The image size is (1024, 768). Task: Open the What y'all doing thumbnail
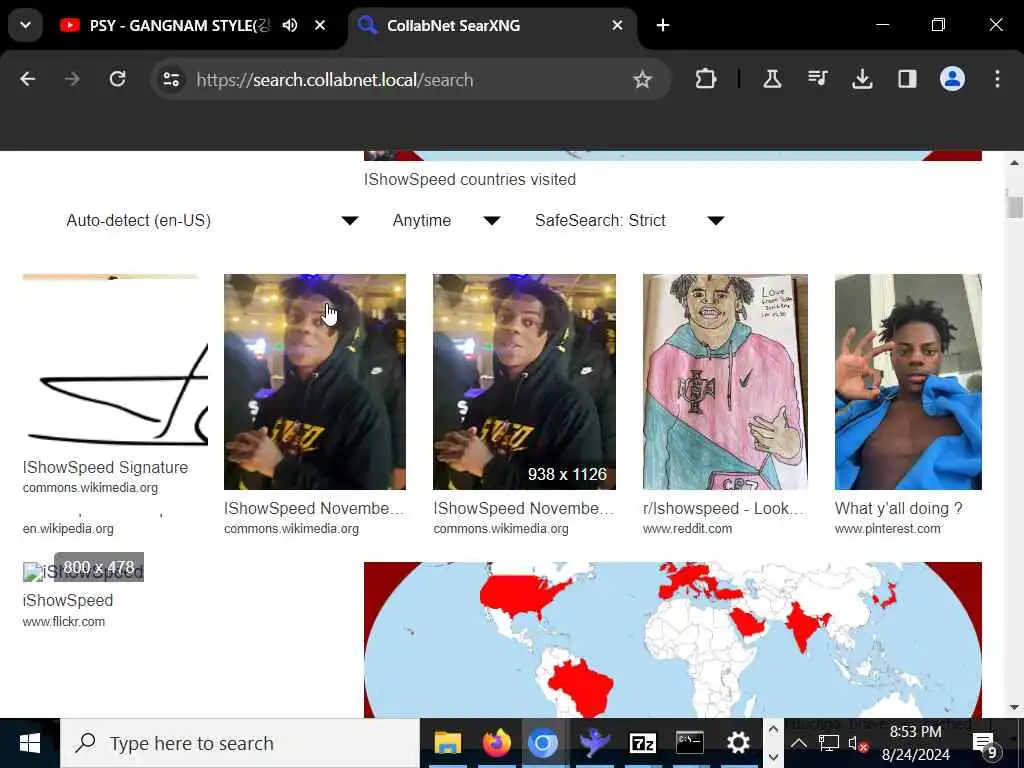pyautogui.click(x=908, y=381)
